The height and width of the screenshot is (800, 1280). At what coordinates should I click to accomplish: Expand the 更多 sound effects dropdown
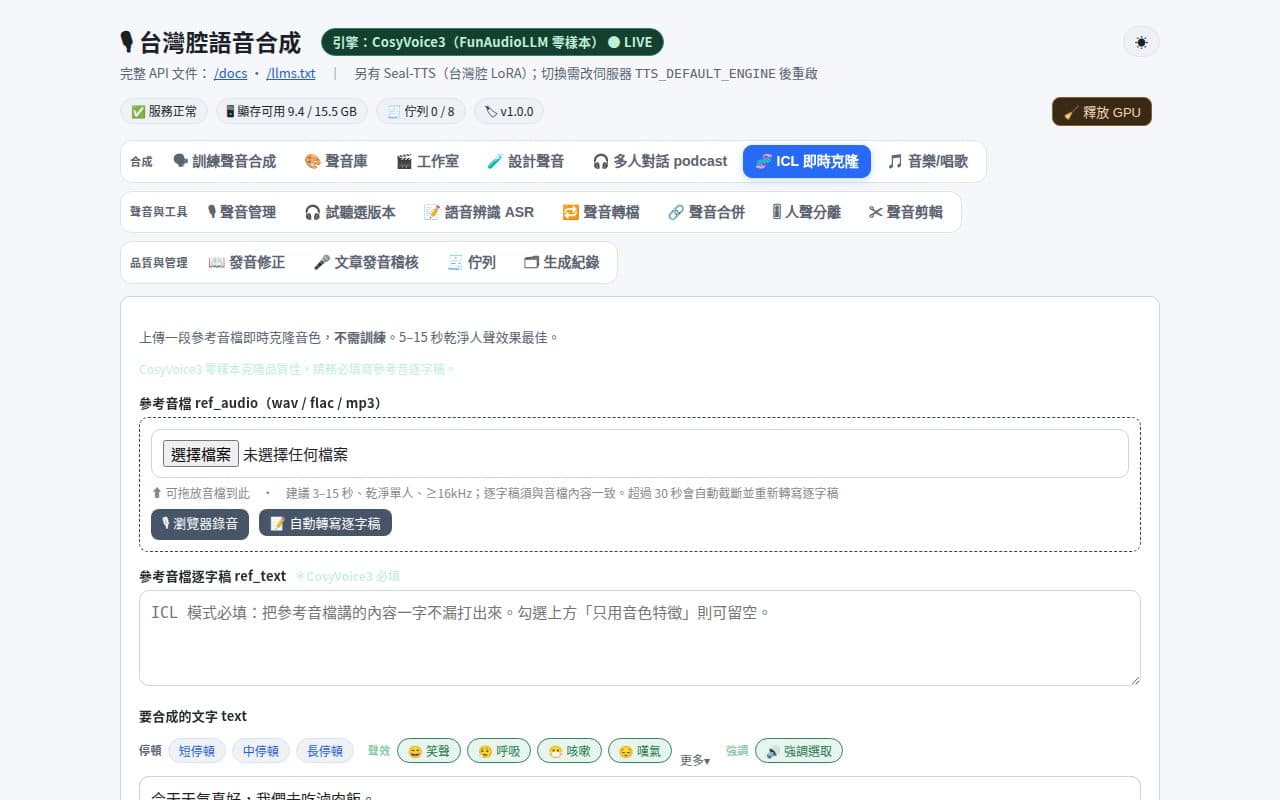click(695, 760)
